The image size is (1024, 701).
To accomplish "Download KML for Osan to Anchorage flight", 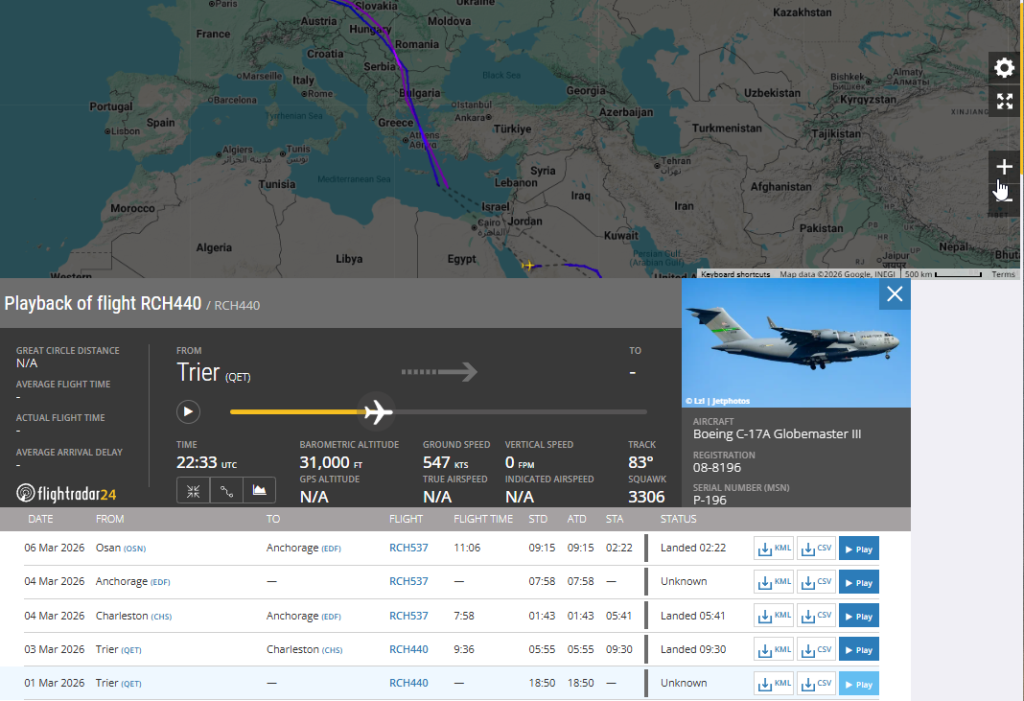I will [x=773, y=549].
